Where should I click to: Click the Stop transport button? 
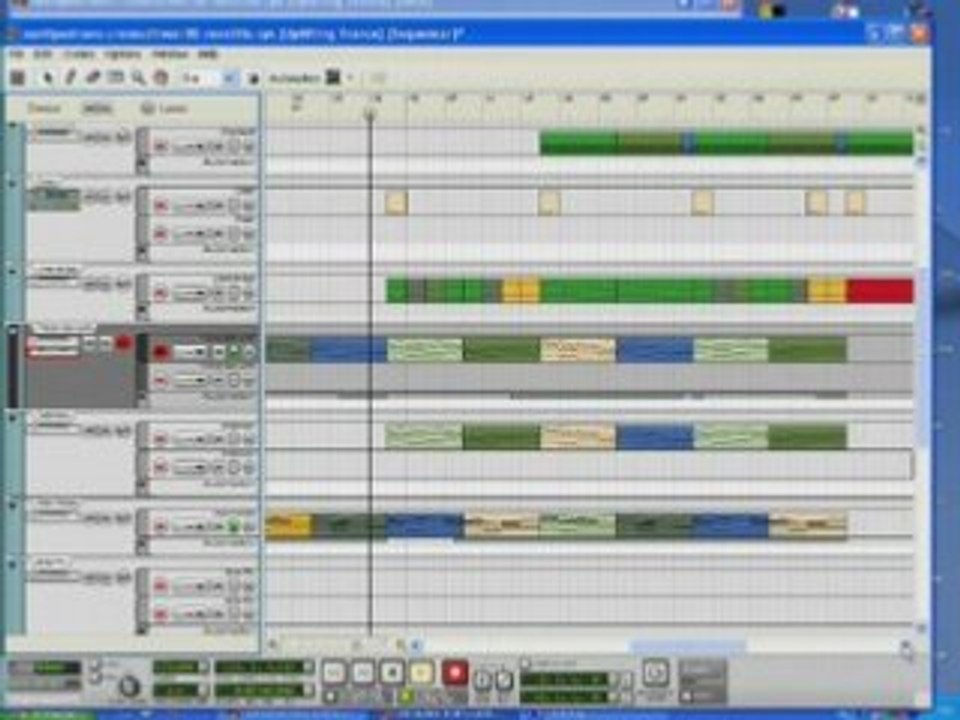[392, 673]
